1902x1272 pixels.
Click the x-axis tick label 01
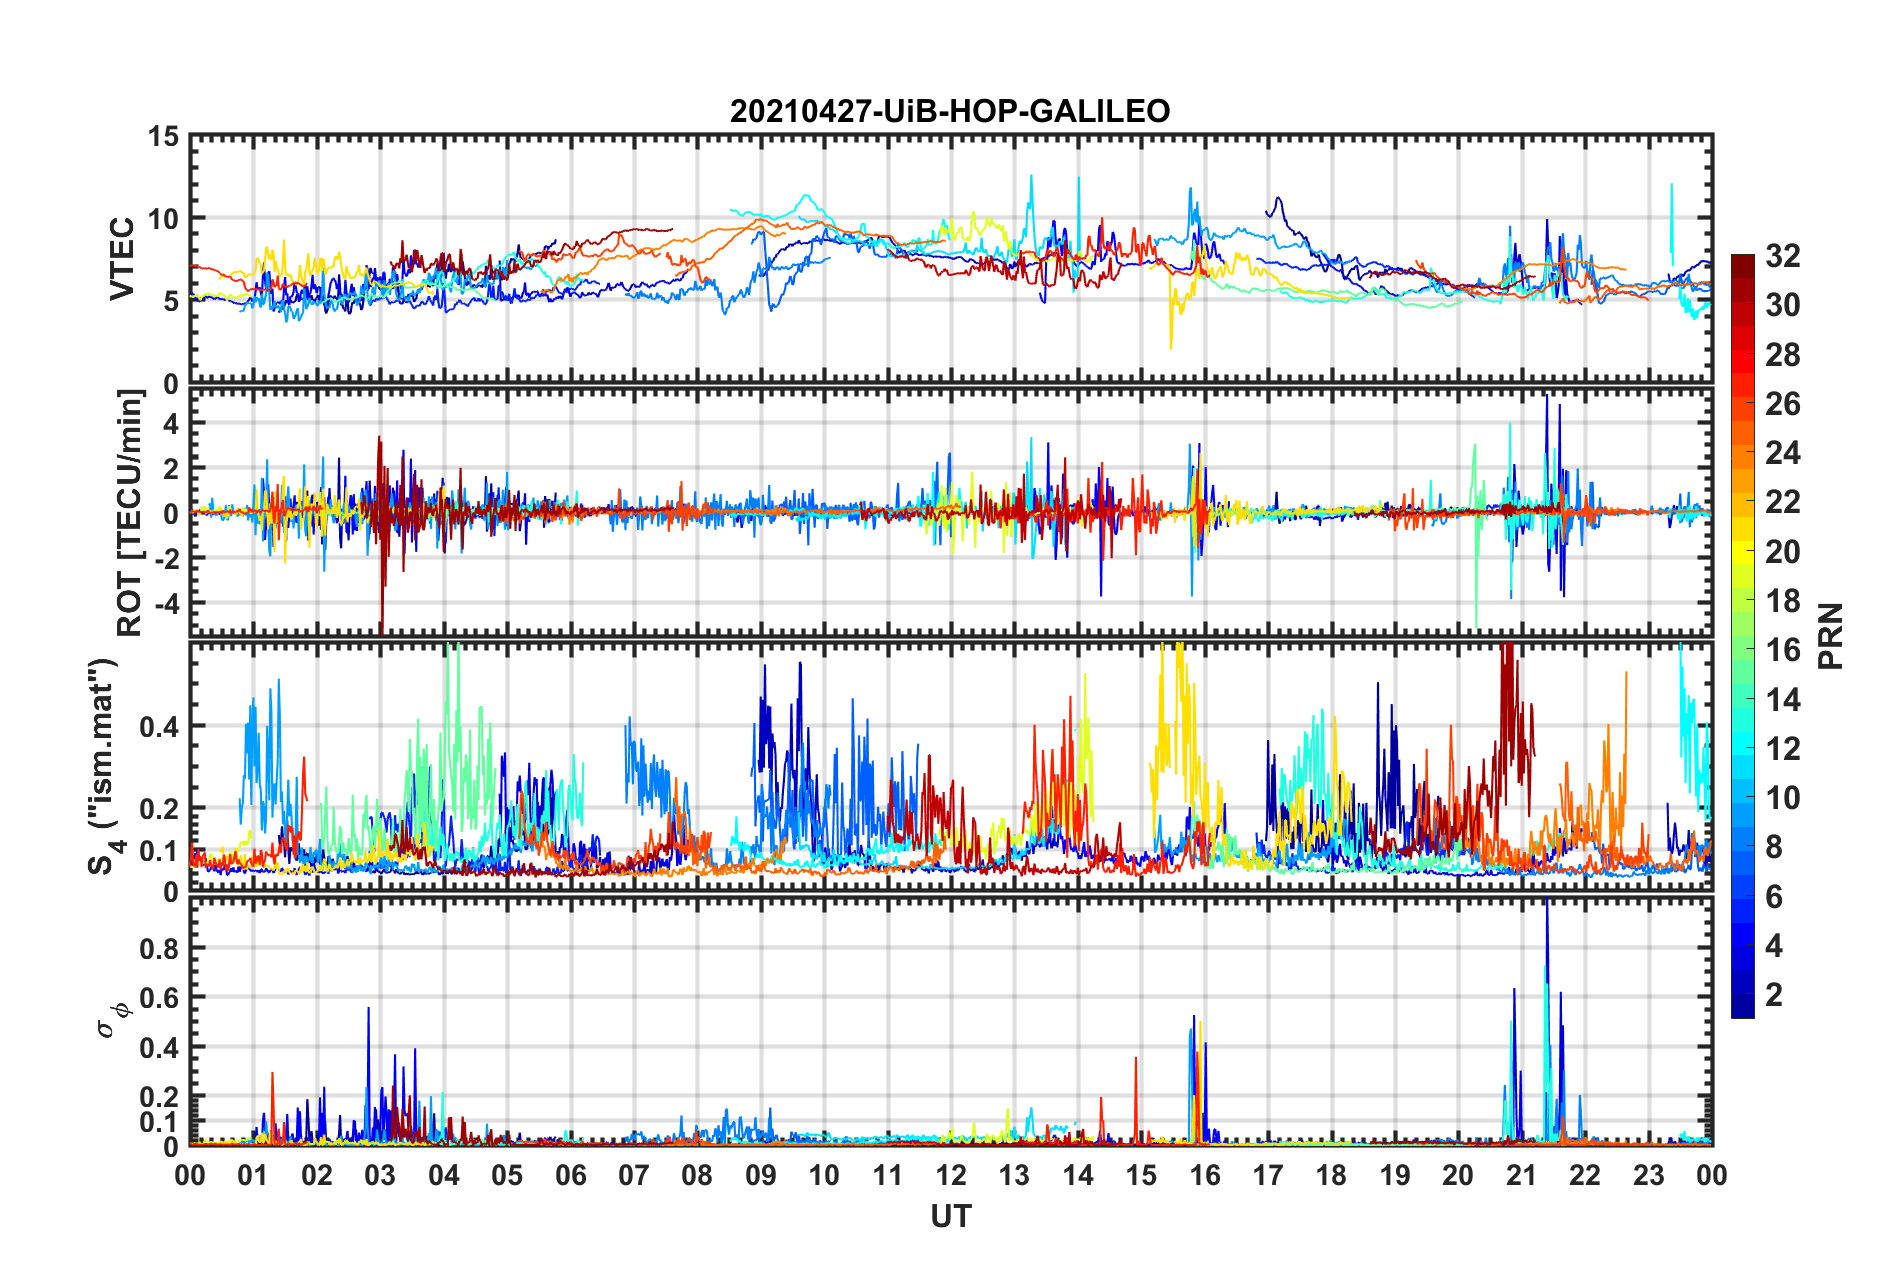253,1175
